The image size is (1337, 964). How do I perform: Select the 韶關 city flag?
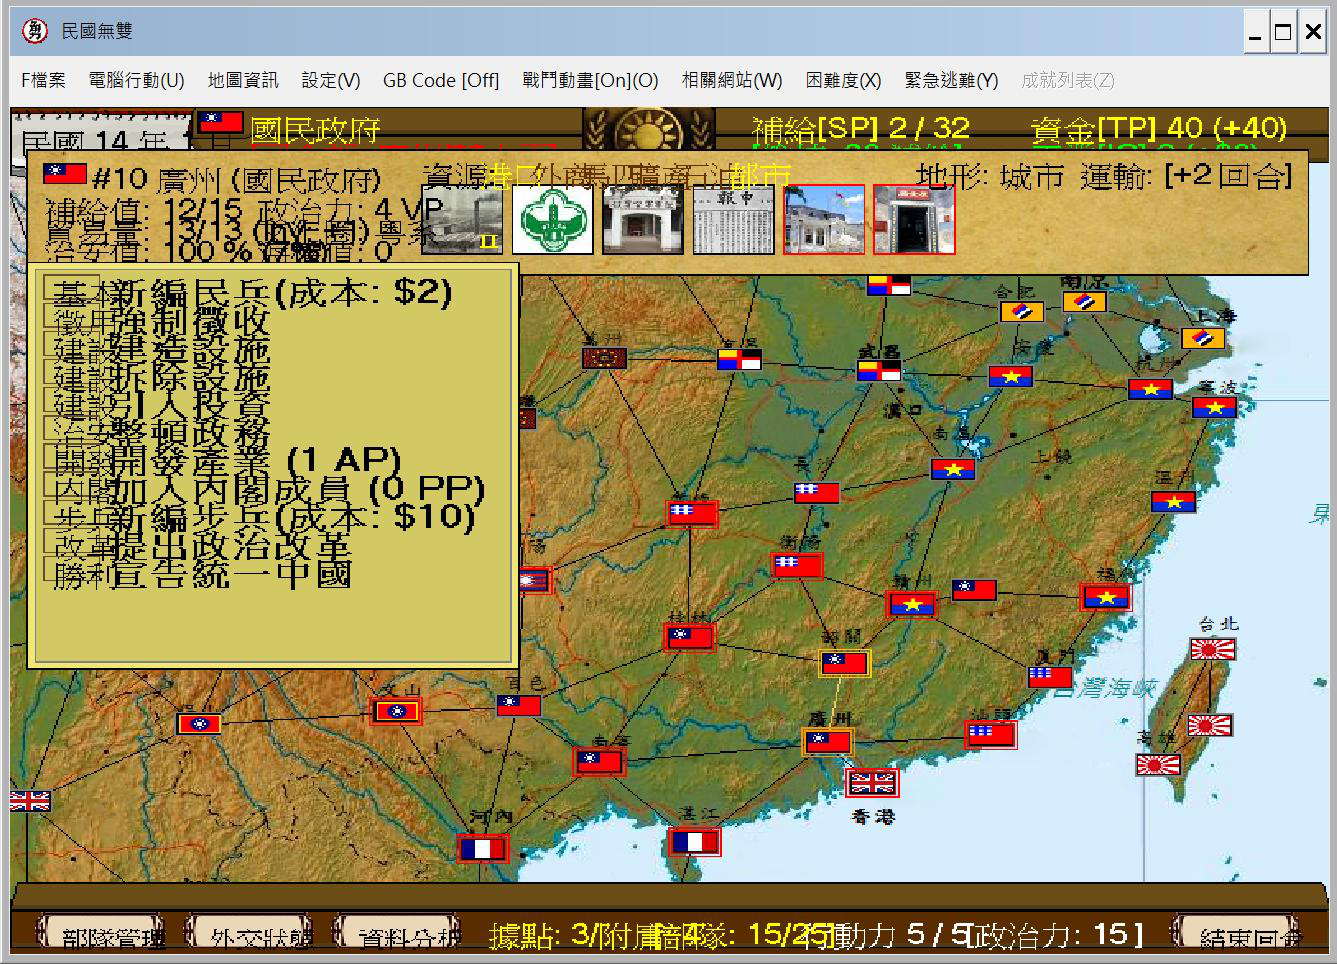pyautogui.click(x=845, y=663)
